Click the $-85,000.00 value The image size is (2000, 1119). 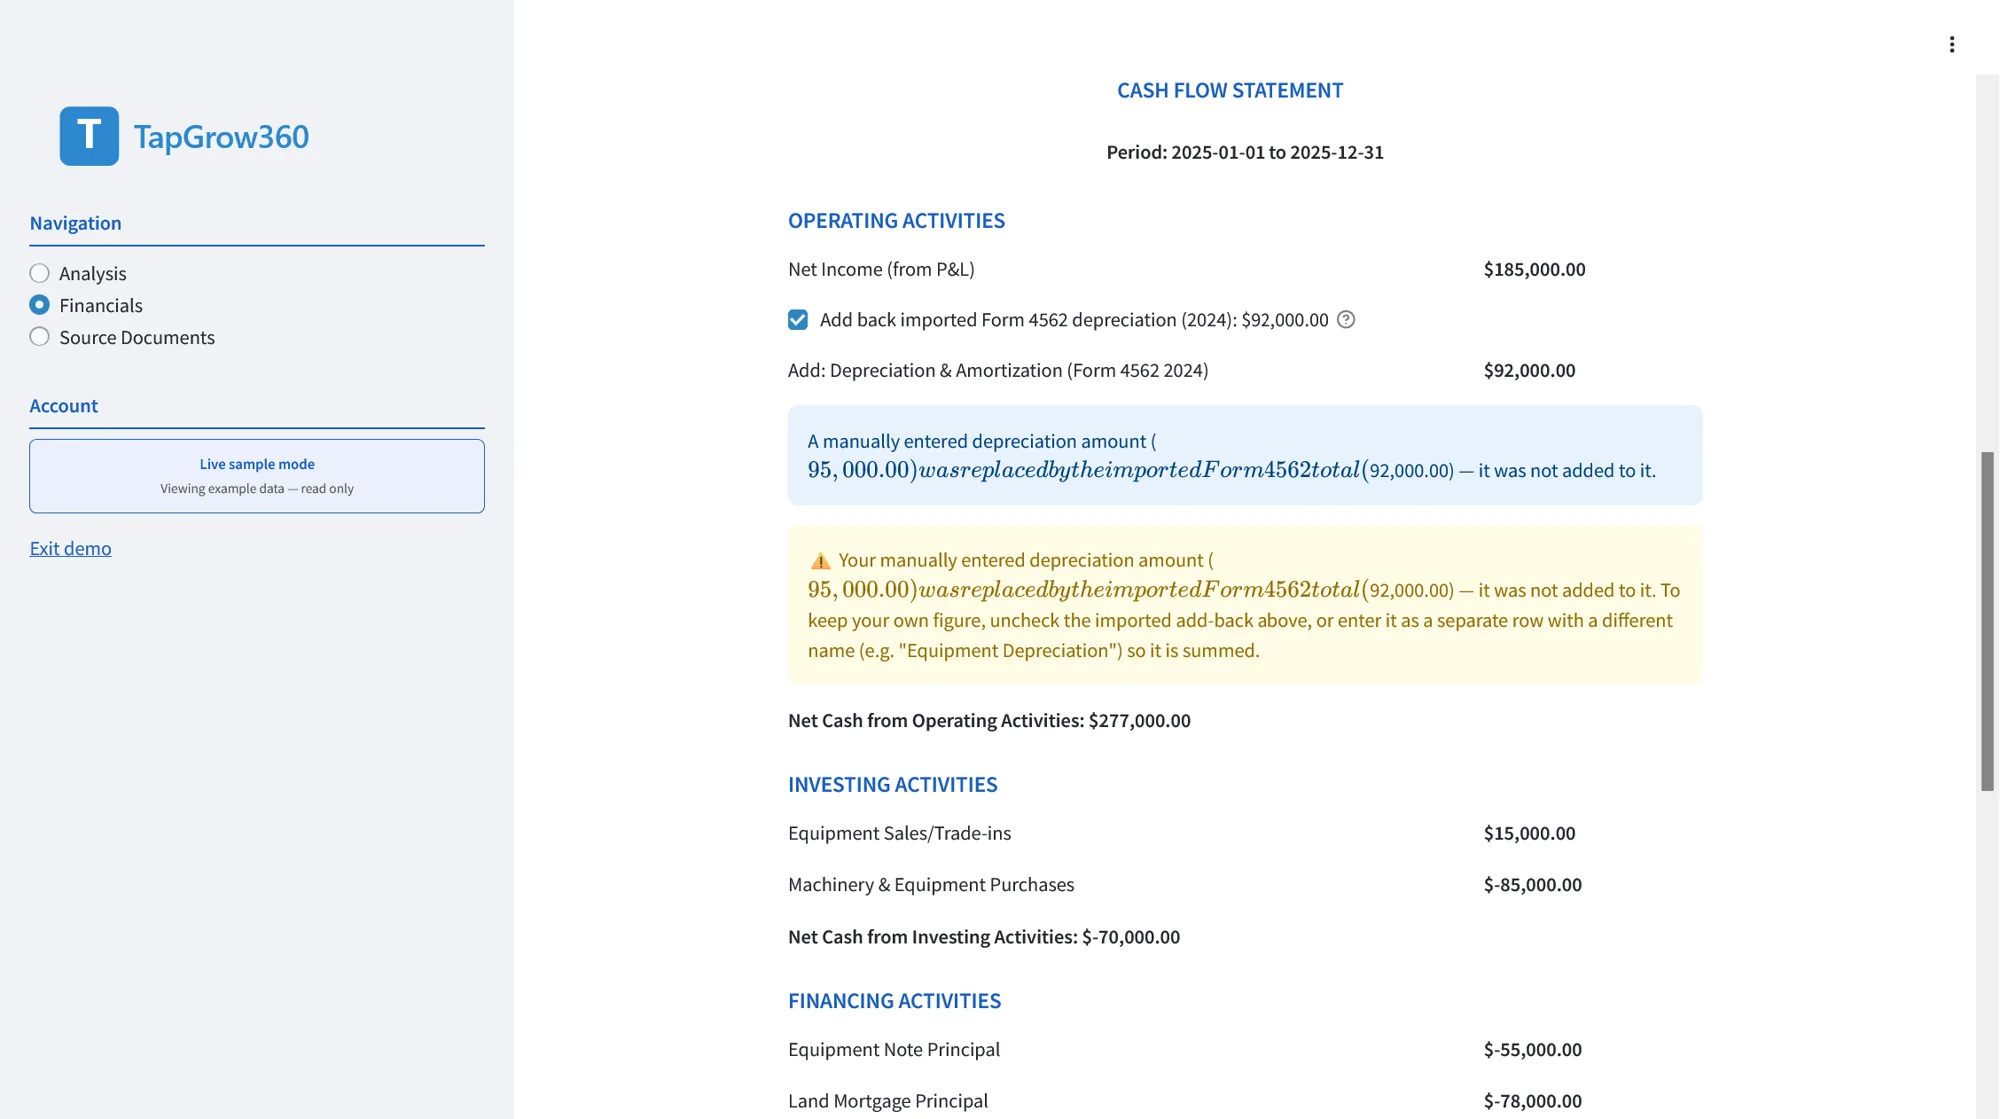click(1532, 885)
